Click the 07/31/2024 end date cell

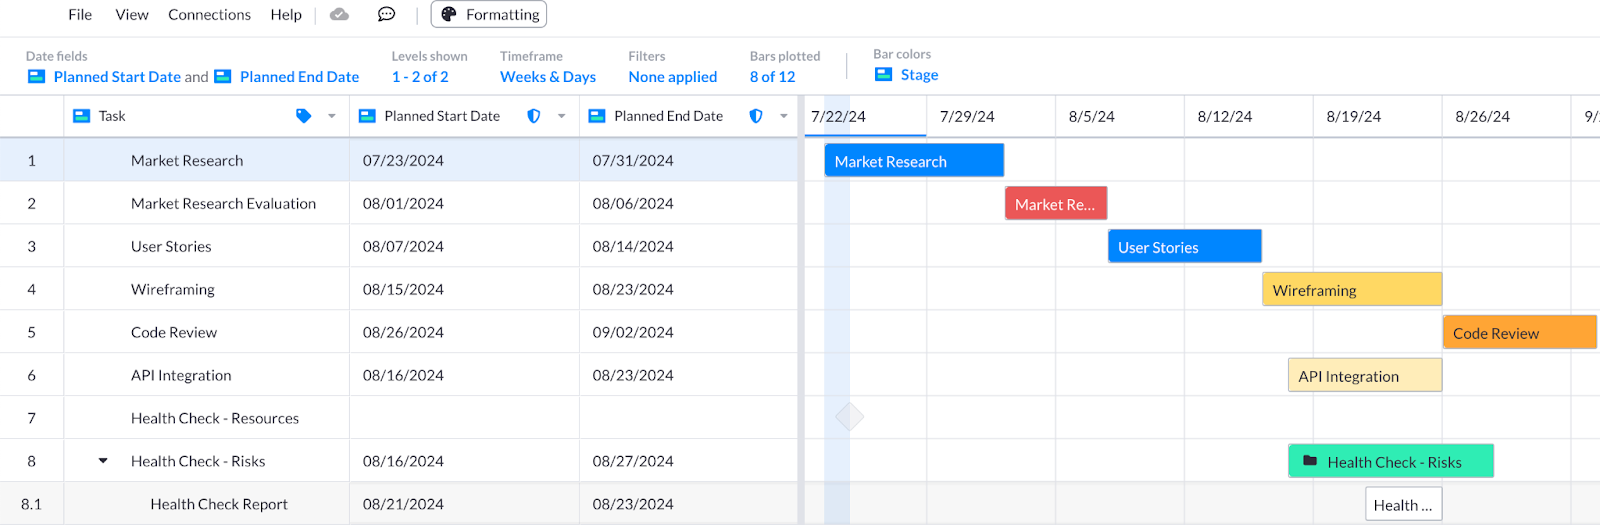coord(689,160)
